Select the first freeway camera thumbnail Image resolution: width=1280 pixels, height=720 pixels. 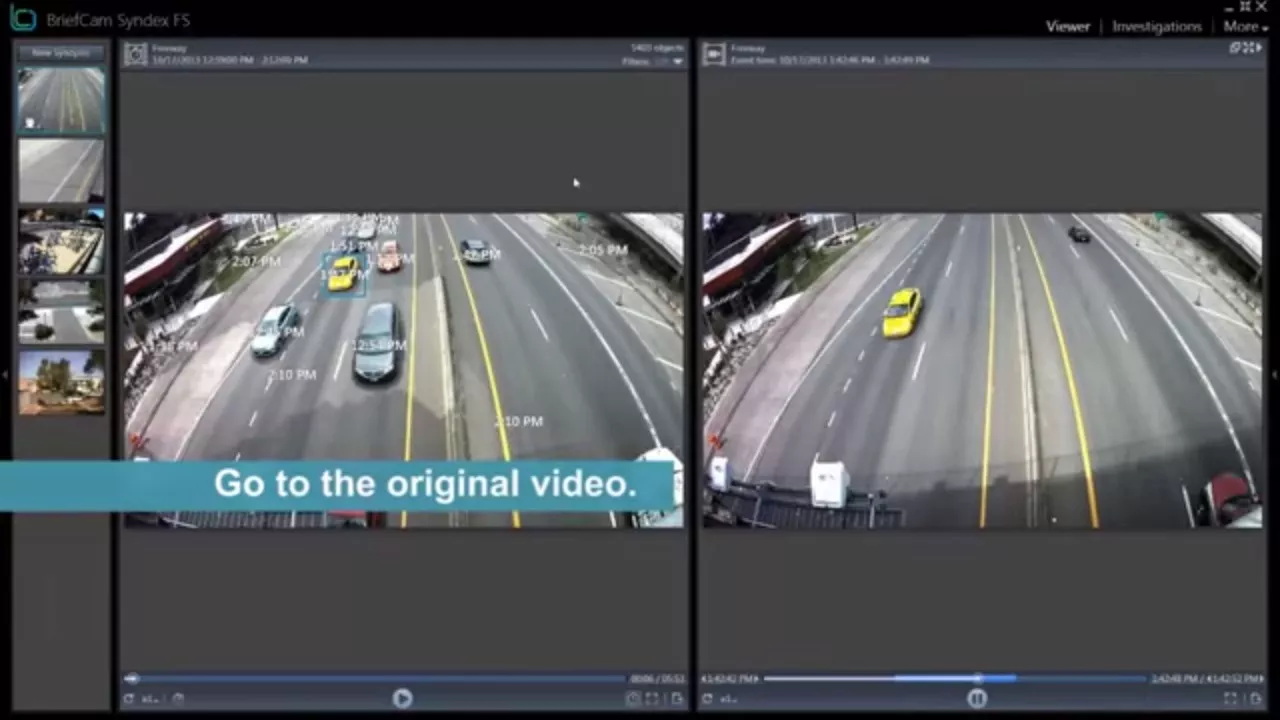tap(61, 100)
